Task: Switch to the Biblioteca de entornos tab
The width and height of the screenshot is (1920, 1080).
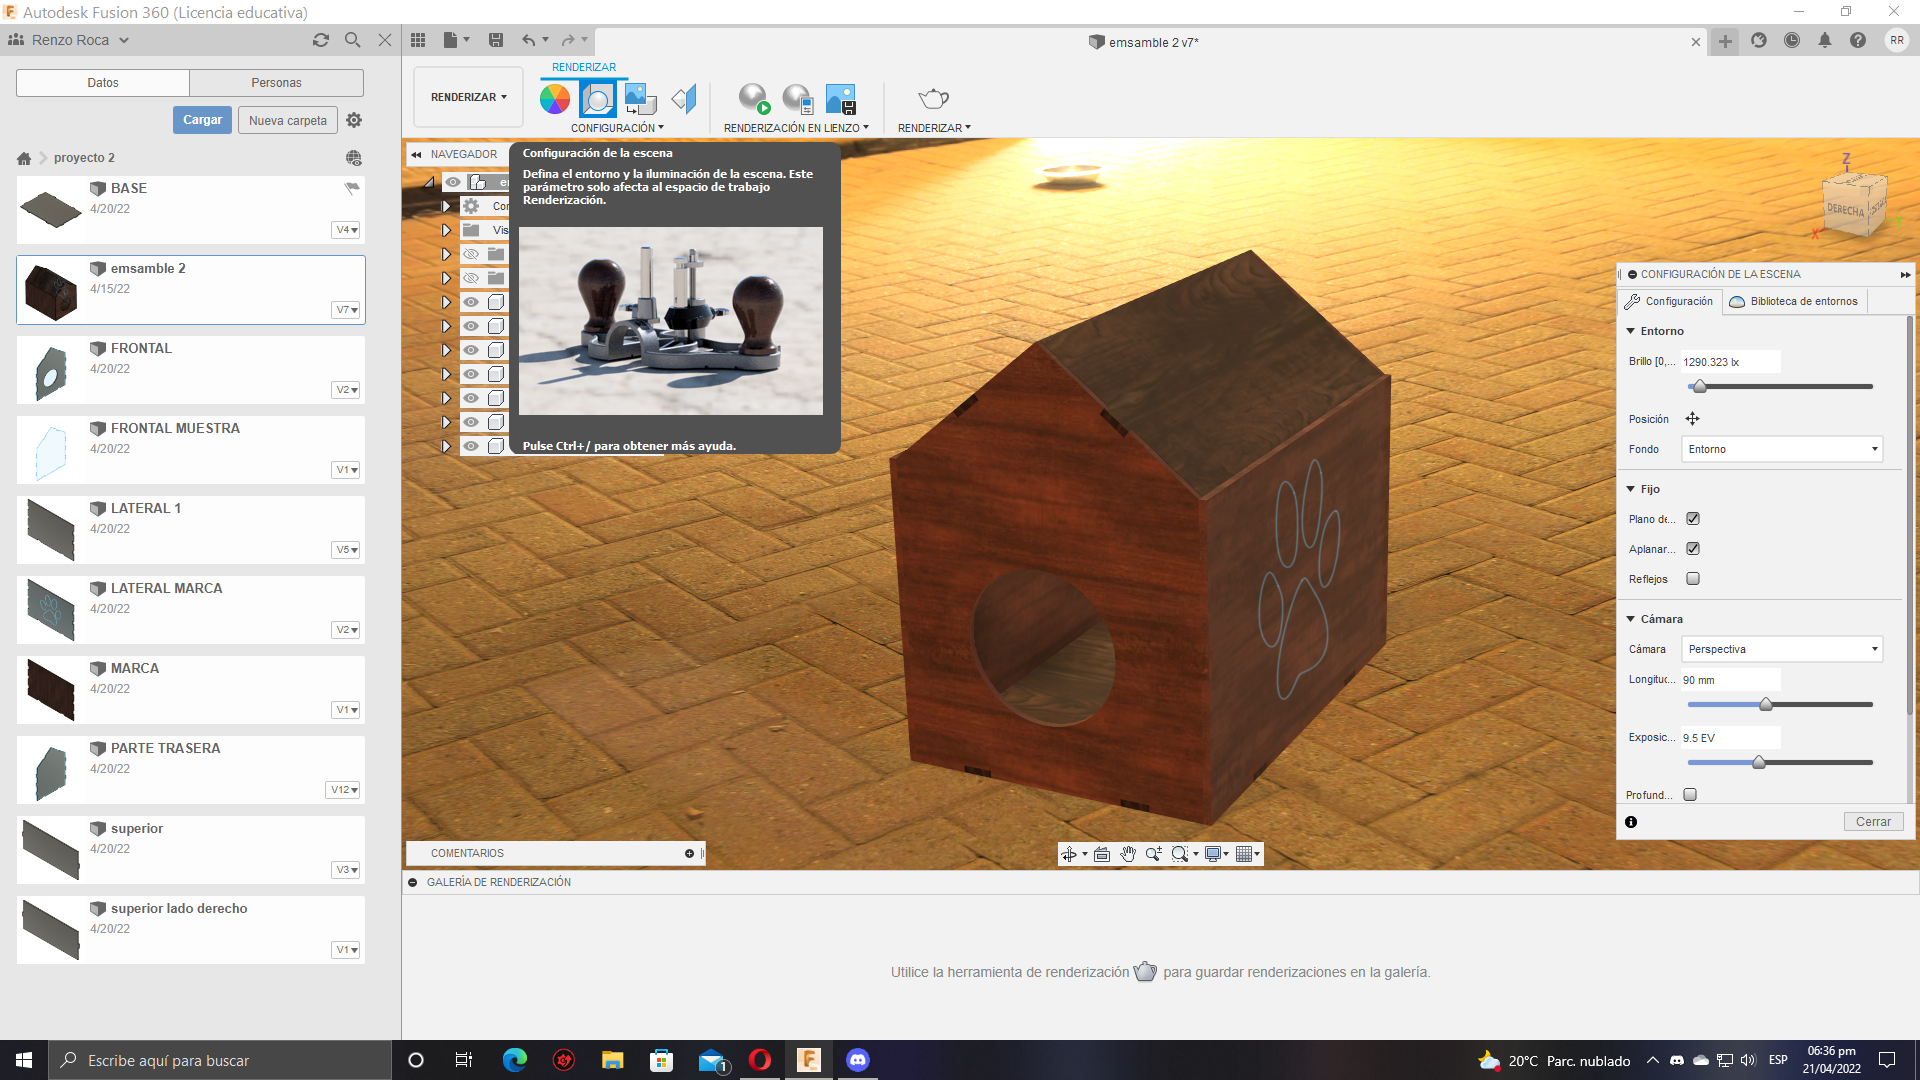Action: click(1794, 301)
